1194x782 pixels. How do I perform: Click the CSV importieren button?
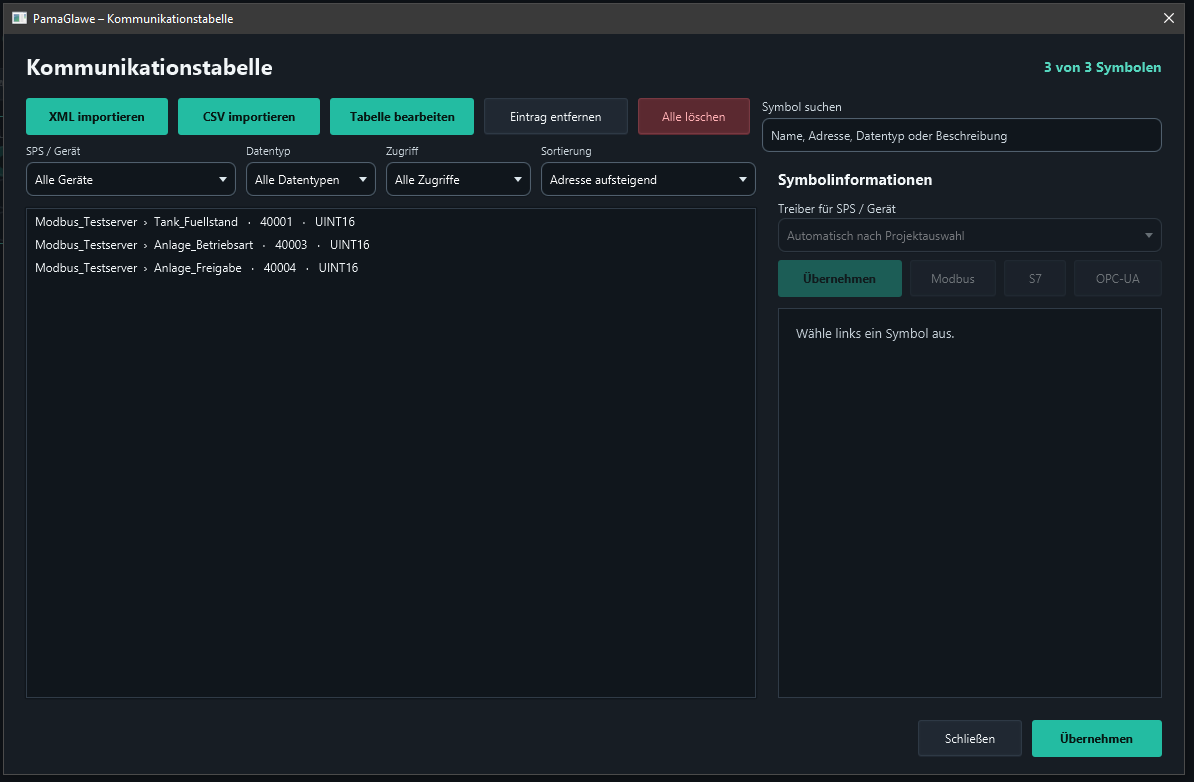coord(249,117)
